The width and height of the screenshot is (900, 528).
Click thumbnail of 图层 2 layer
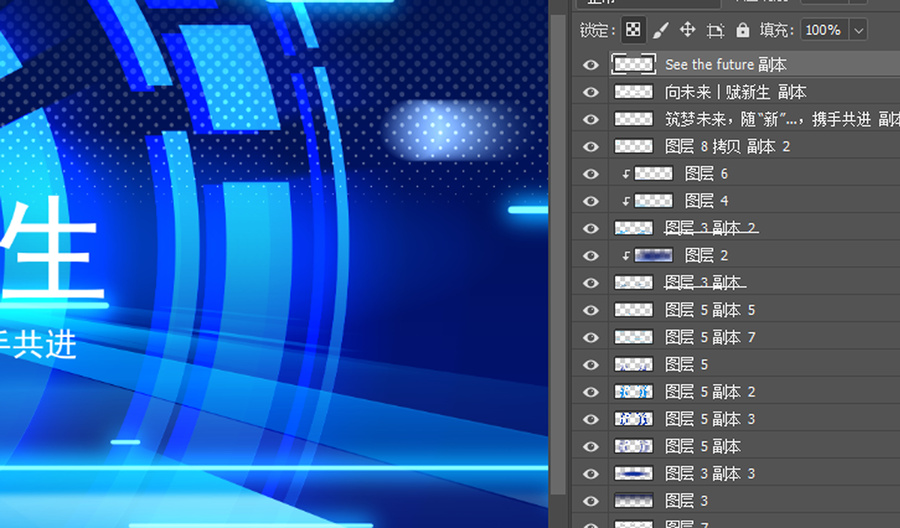click(x=654, y=255)
